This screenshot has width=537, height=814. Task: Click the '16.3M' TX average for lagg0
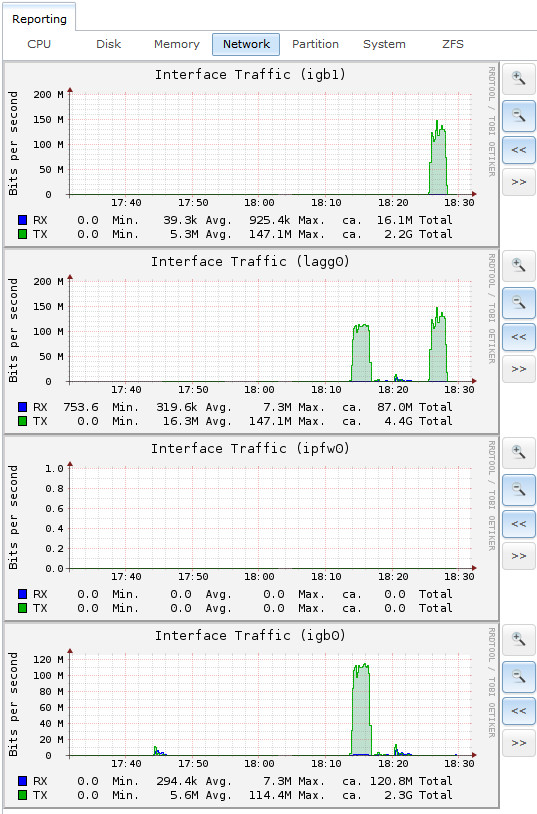click(x=181, y=421)
